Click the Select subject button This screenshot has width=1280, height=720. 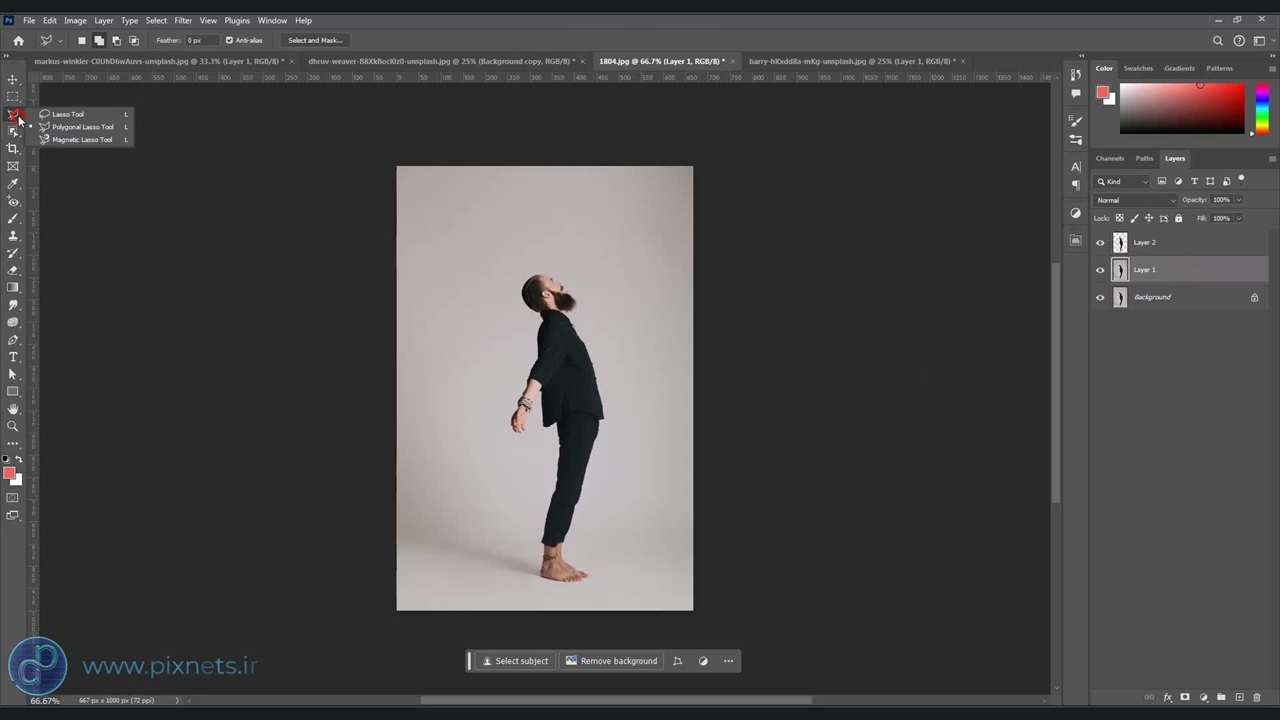515,661
